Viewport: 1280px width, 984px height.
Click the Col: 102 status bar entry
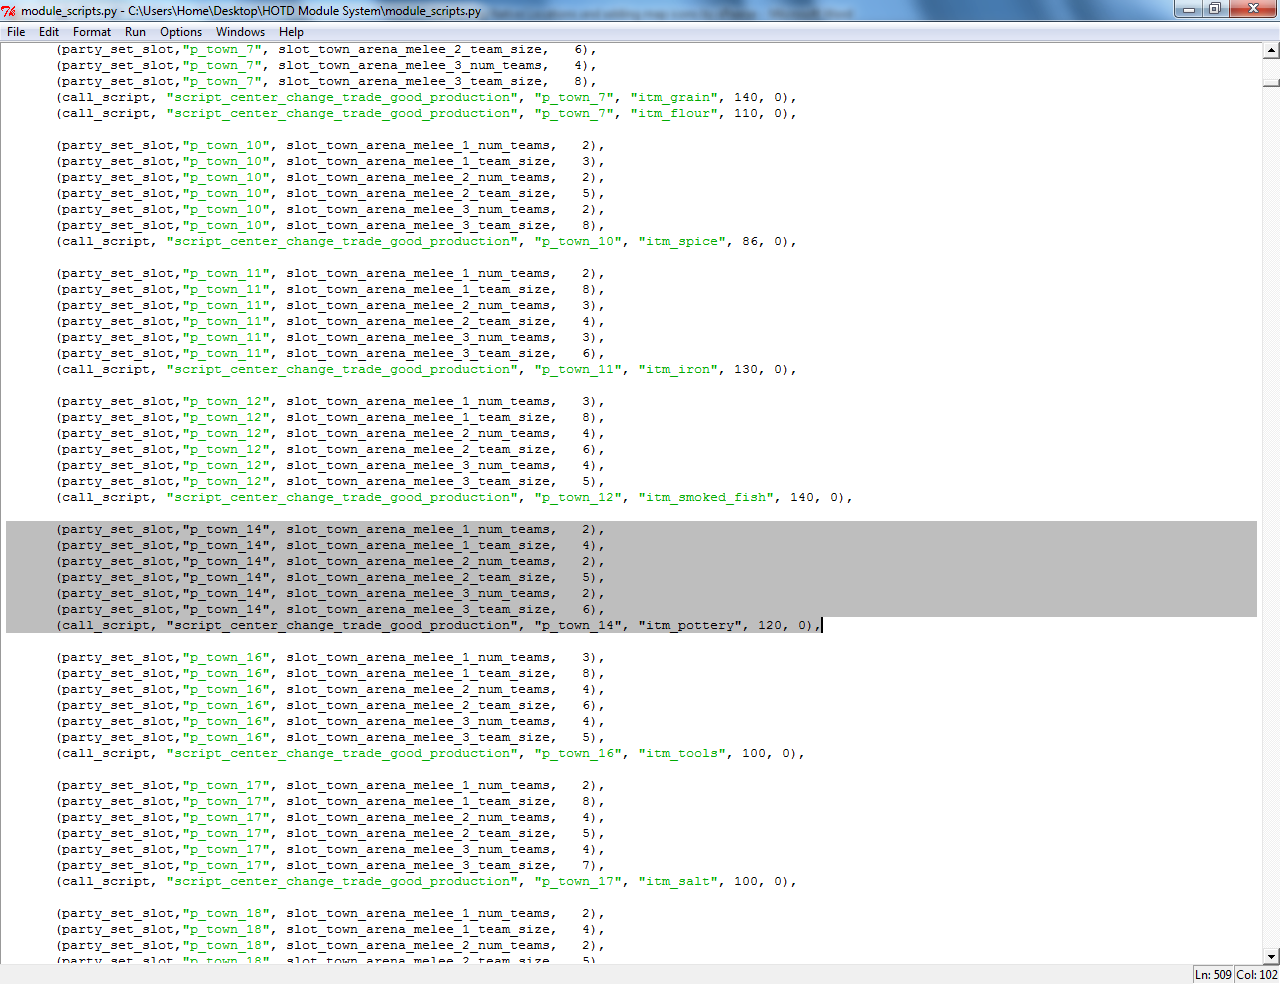pyautogui.click(x=1257, y=974)
